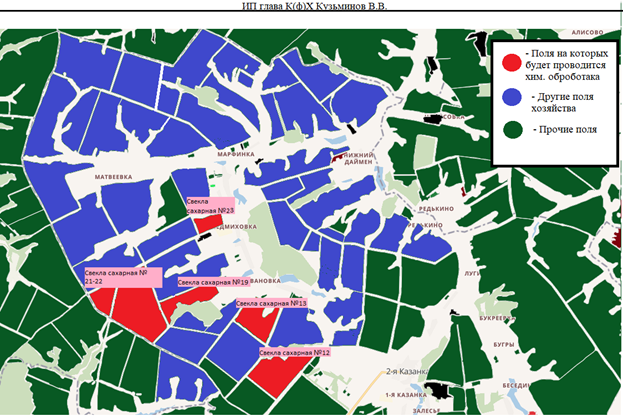
Task: Click the 'Свекла сахарная №19' field label
Action: click(x=212, y=283)
